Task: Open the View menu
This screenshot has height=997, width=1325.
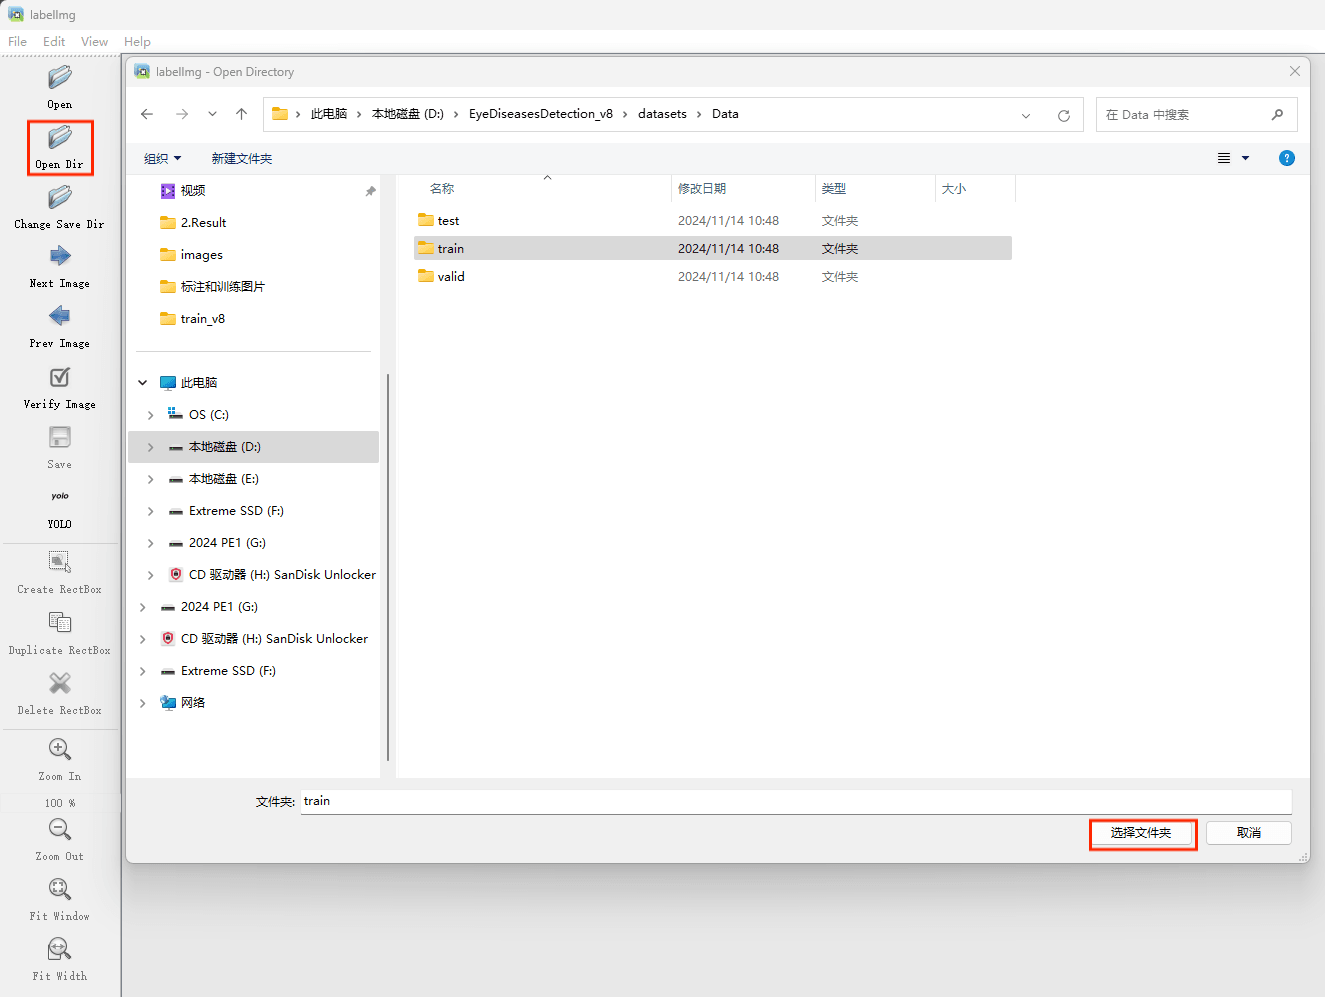Action: pos(95,42)
